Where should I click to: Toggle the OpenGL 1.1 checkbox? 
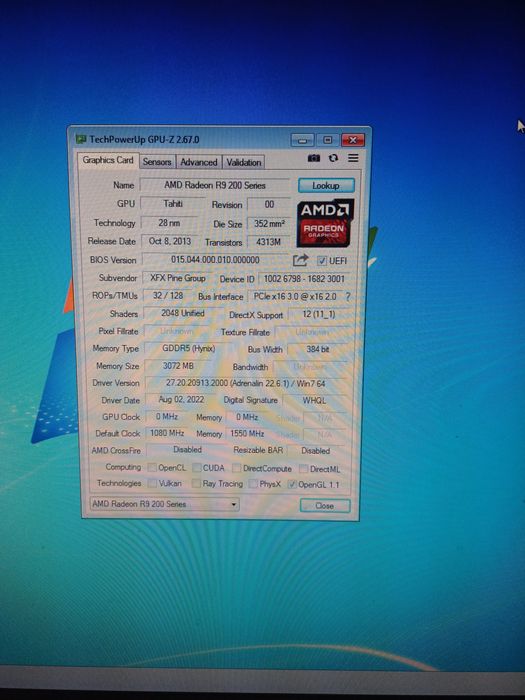tap(292, 484)
